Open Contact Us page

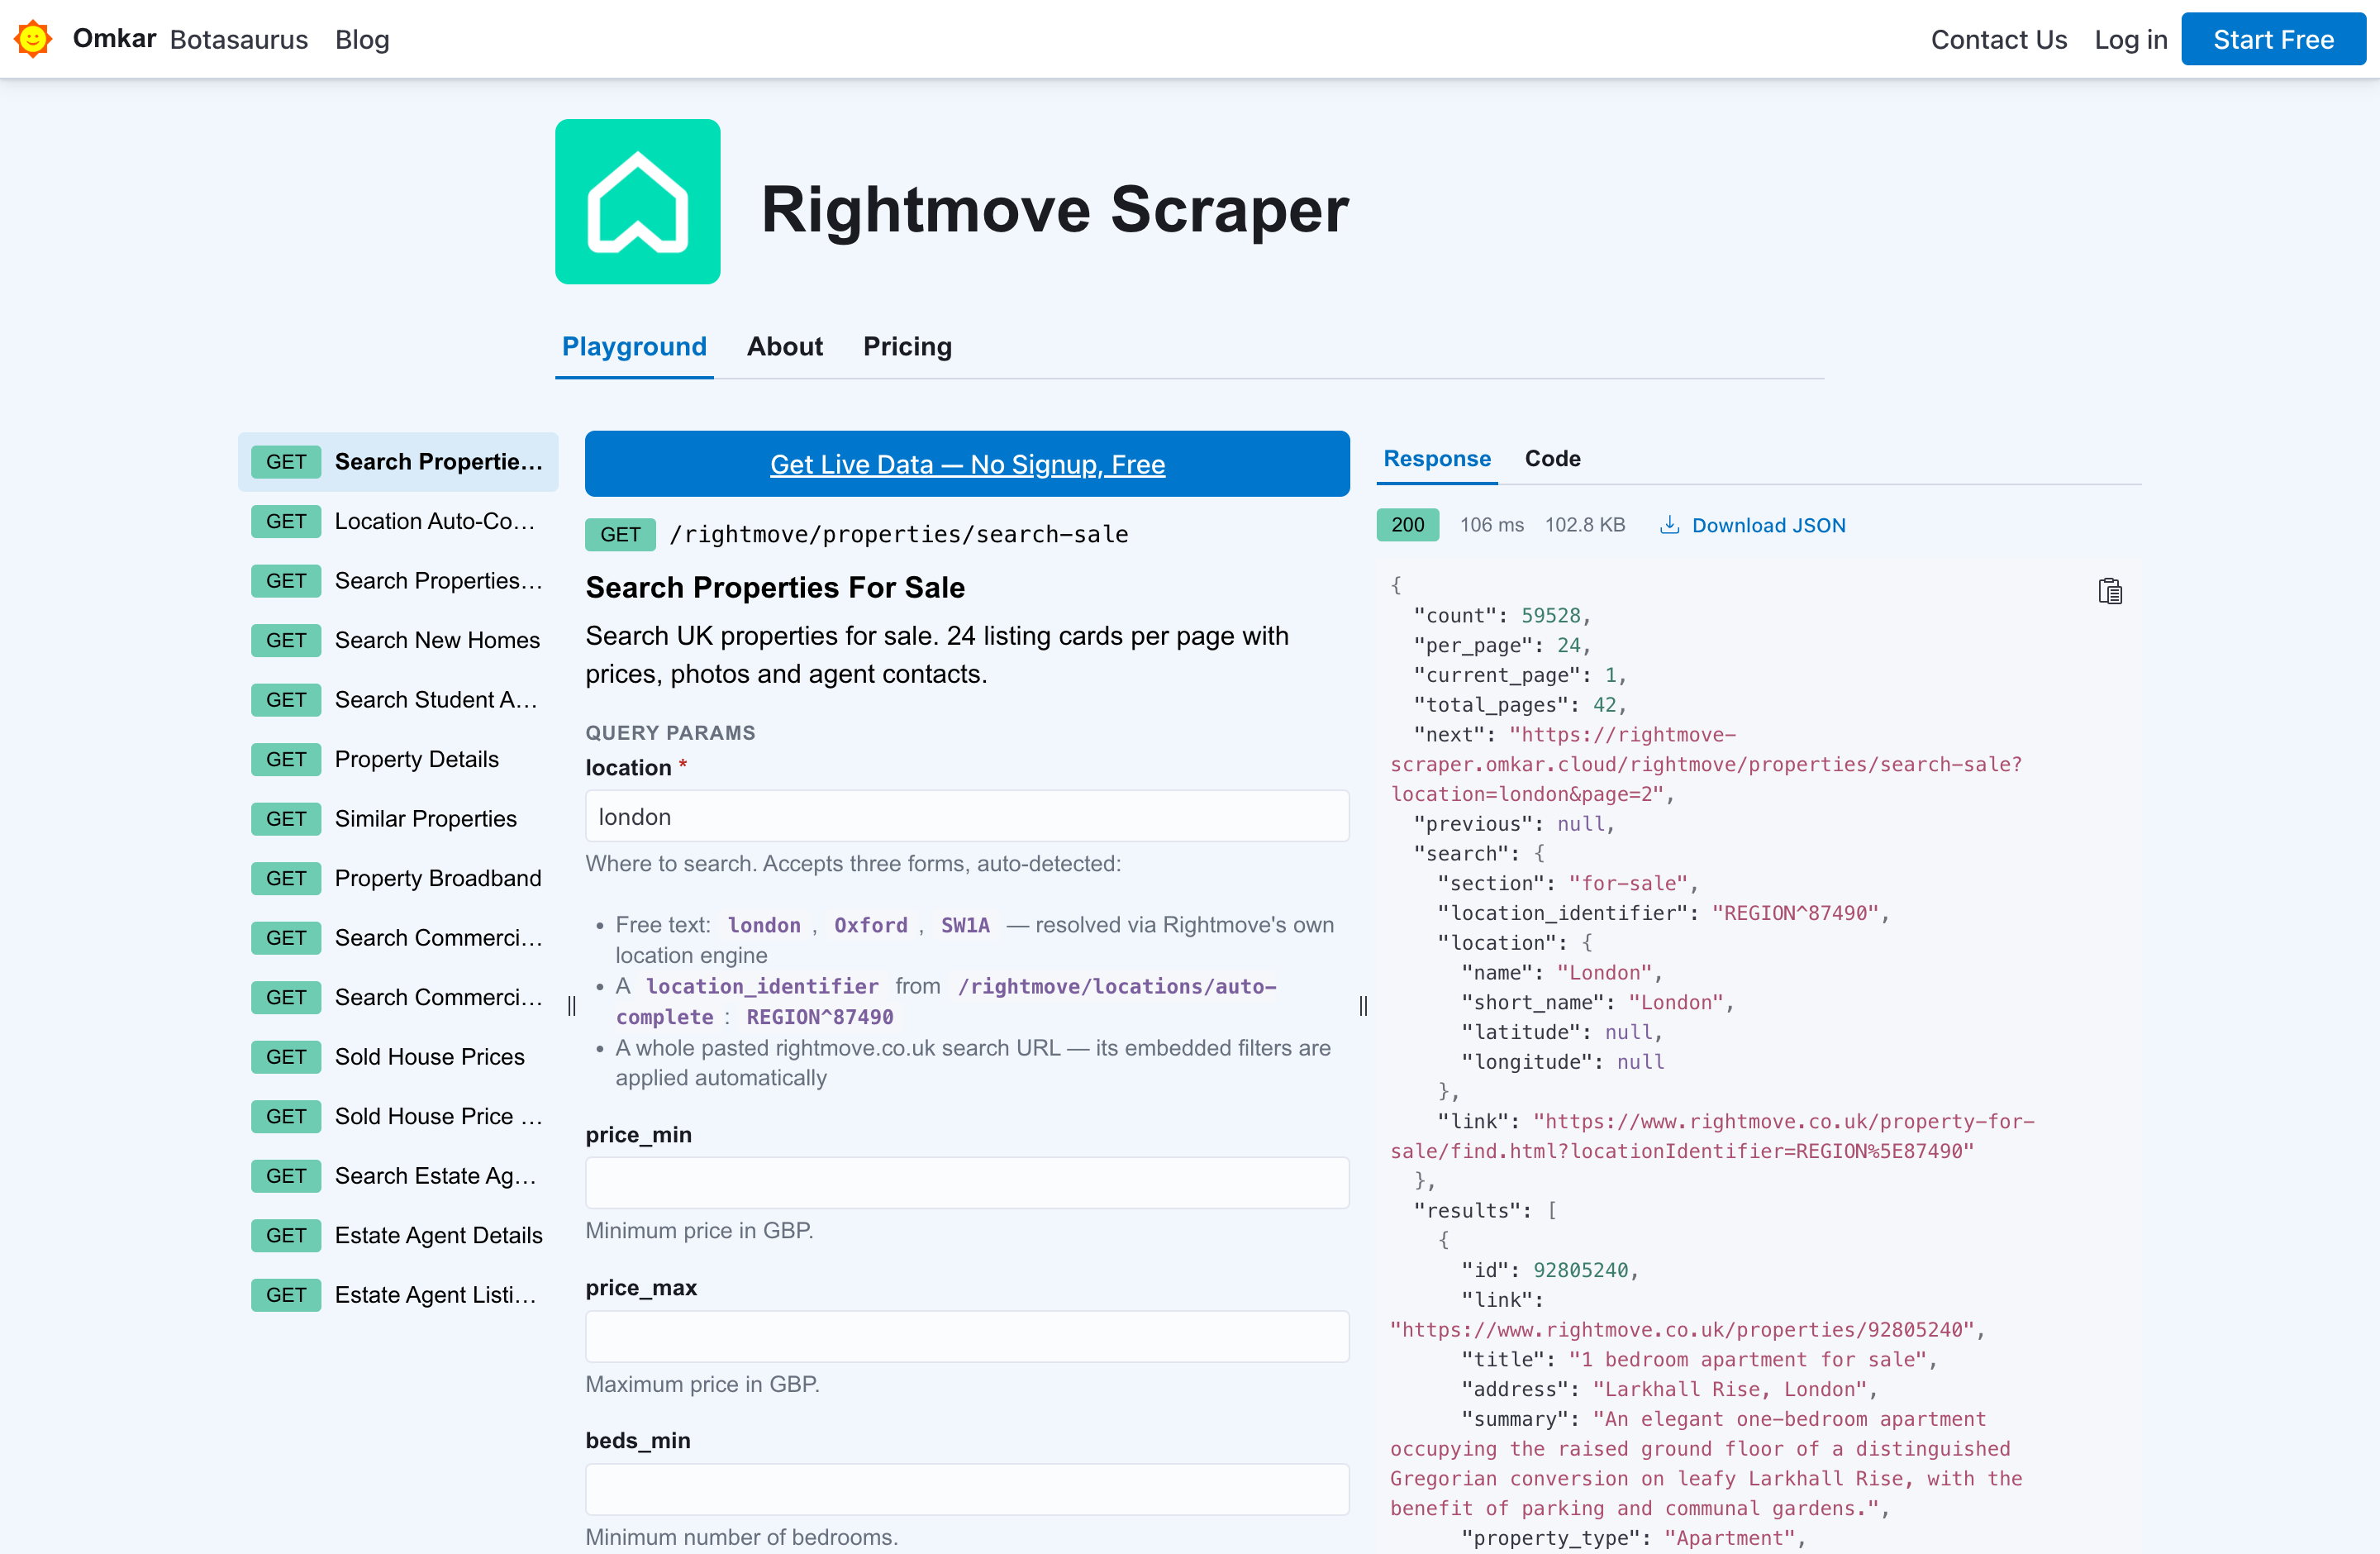tap(1998, 39)
